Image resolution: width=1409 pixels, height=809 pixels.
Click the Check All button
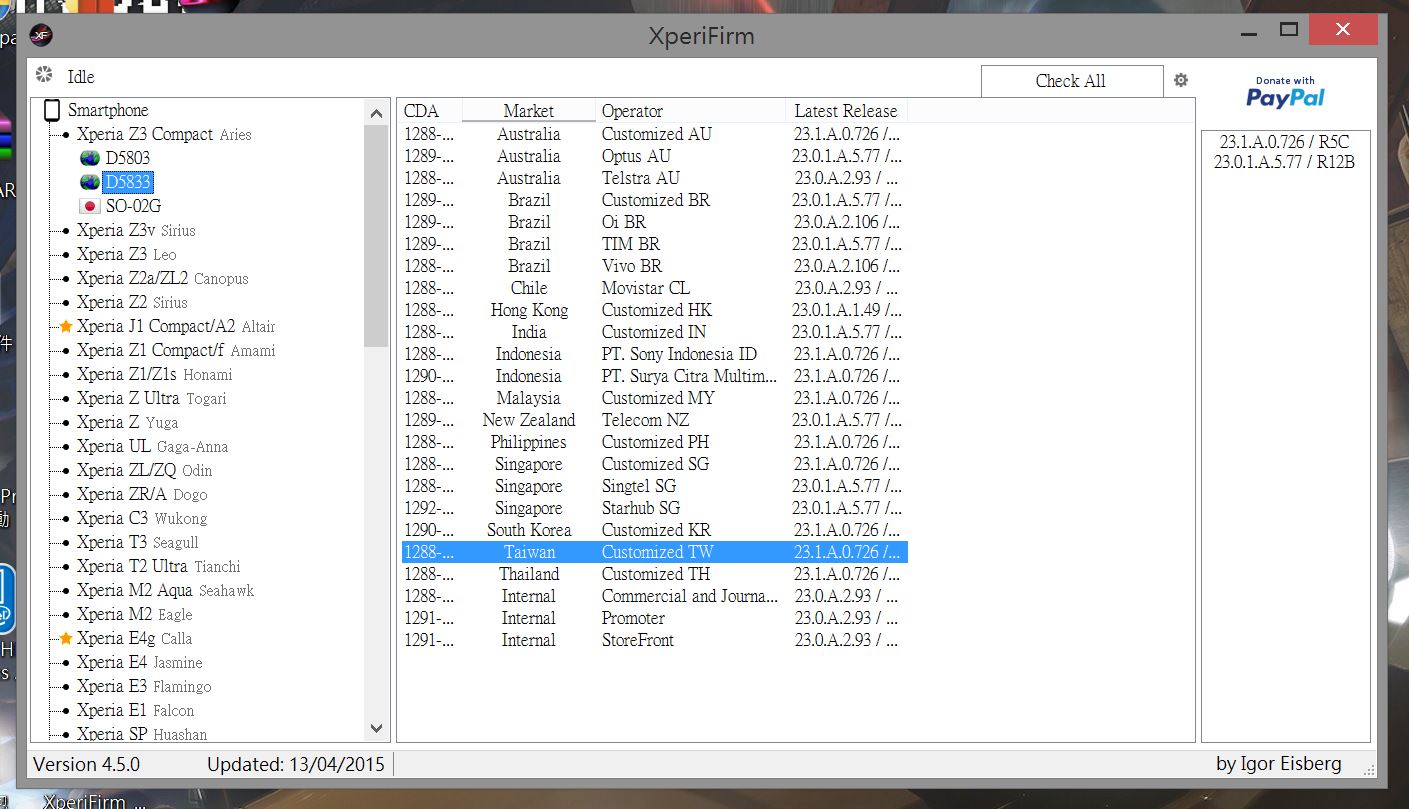[1072, 81]
